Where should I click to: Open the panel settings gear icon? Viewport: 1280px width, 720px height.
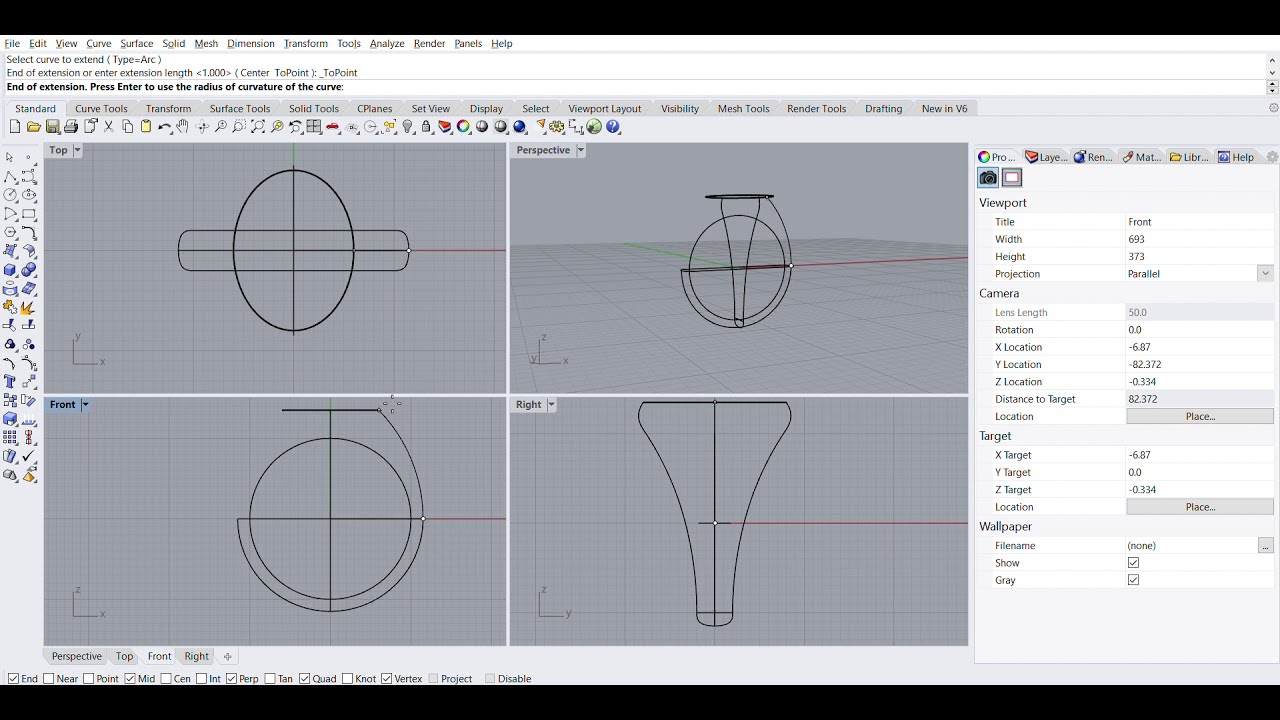[1272, 157]
